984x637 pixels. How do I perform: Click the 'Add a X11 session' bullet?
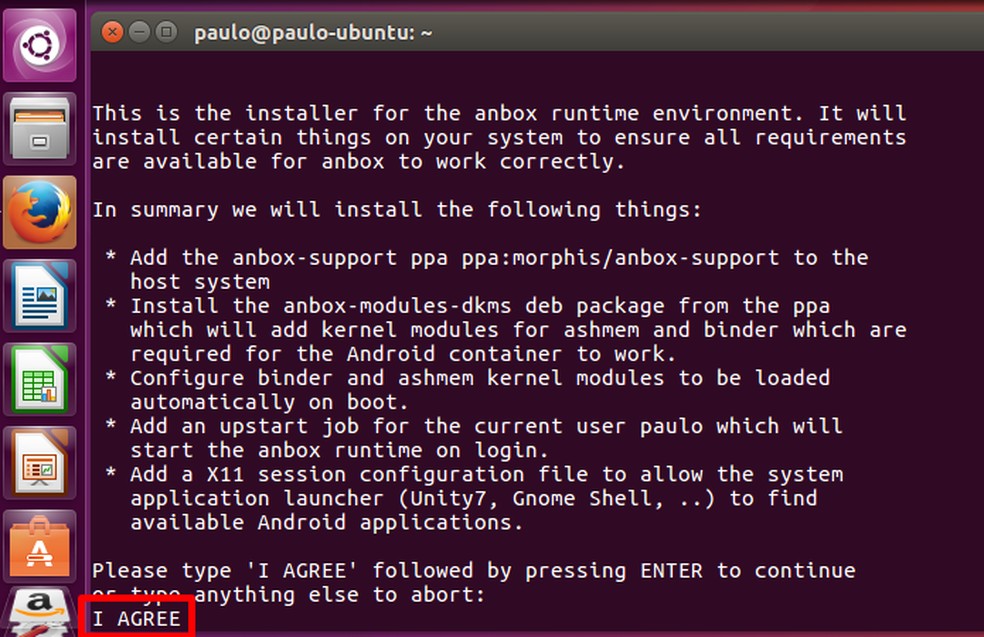[x=487, y=474]
